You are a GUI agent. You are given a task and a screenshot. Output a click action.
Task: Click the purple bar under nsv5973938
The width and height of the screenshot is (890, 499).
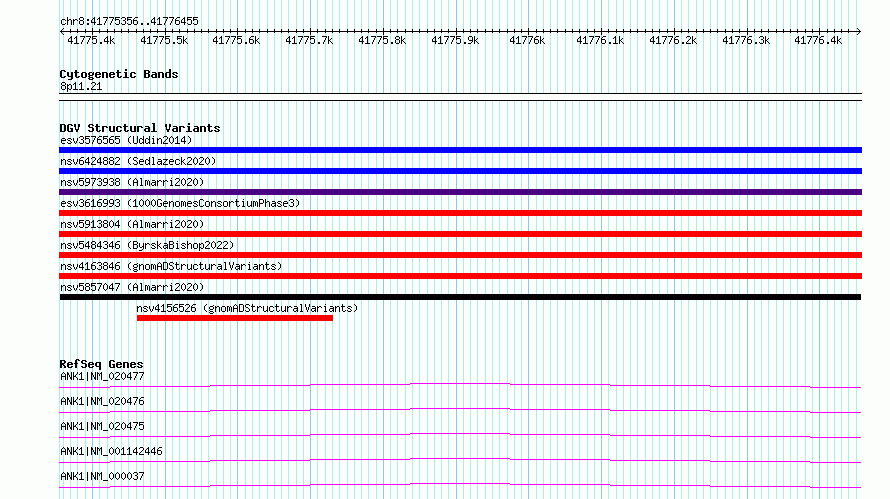tap(460, 192)
